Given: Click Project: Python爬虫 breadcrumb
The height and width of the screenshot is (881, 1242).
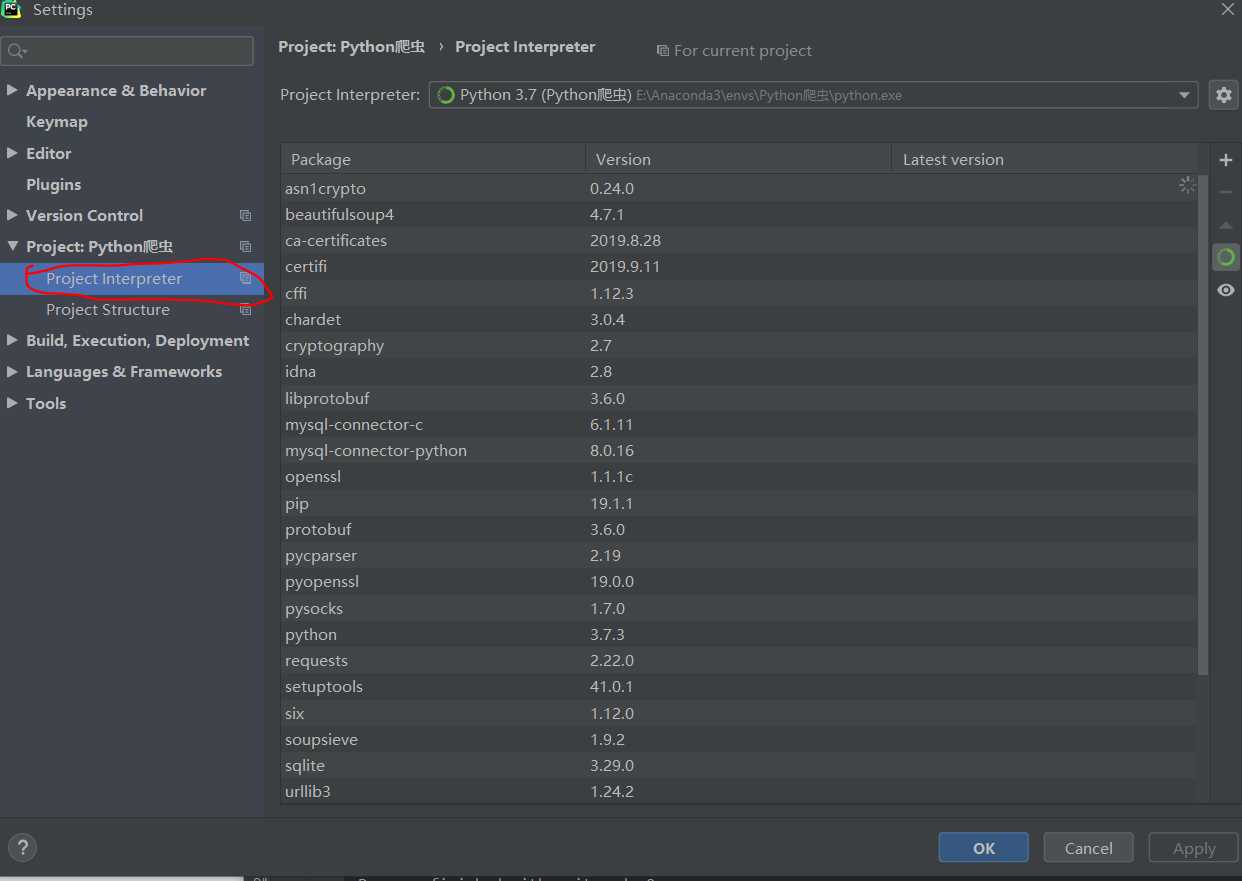Looking at the screenshot, I should point(352,47).
